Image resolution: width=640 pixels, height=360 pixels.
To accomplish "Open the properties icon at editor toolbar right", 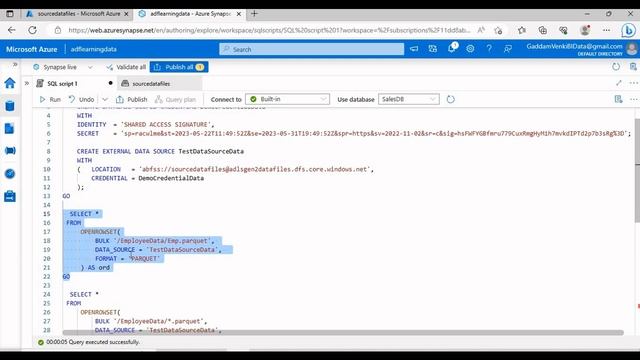I will point(618,99).
